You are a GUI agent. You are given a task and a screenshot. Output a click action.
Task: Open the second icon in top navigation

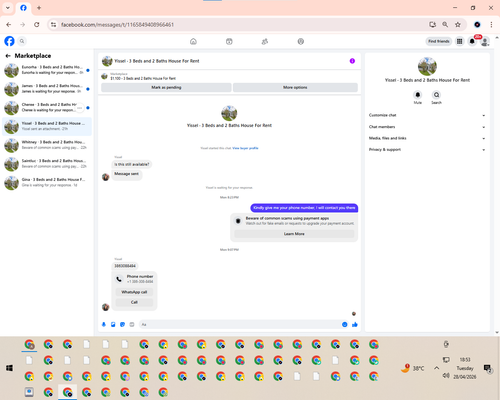(x=229, y=41)
